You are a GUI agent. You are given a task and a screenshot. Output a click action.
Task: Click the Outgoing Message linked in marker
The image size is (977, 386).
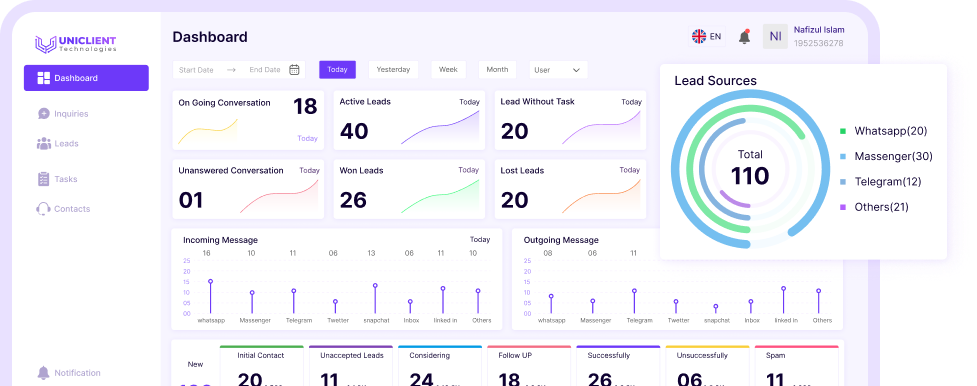click(x=783, y=289)
